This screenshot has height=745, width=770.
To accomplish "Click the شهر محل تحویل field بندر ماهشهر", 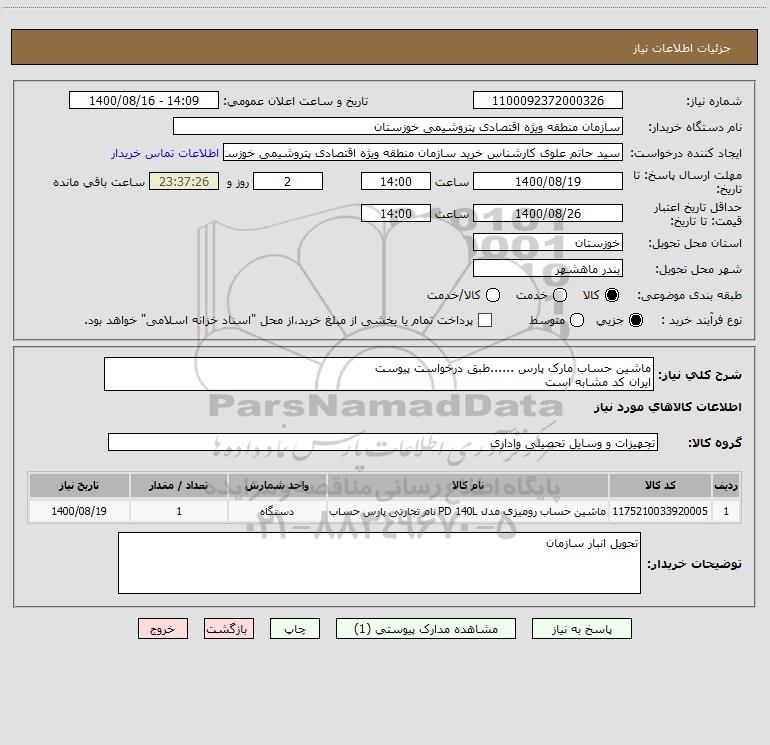I will 548,268.
